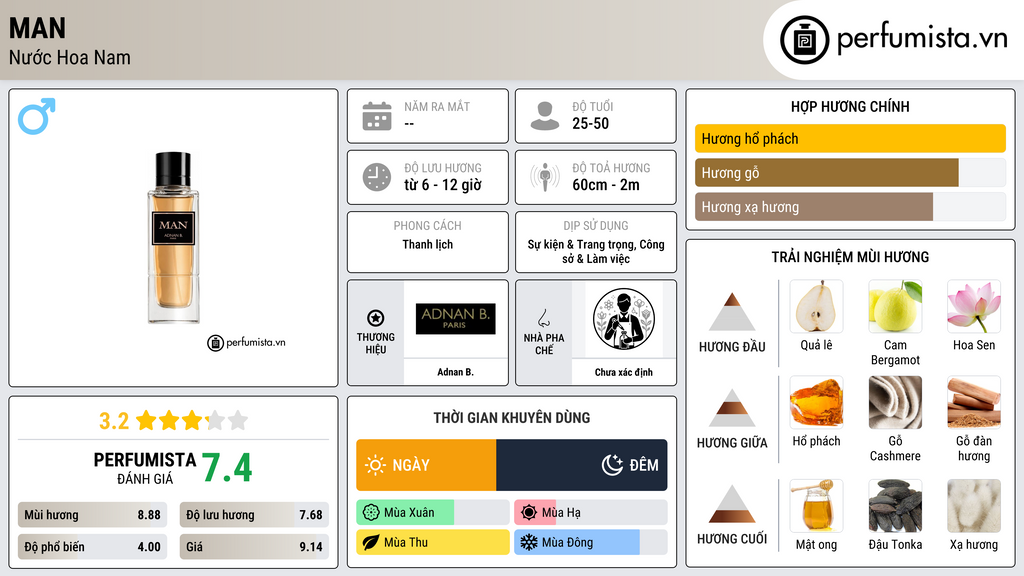This screenshot has height=576, width=1024.
Task: Click the perfumer illustration for Chưa xác định
Action: 624,319
